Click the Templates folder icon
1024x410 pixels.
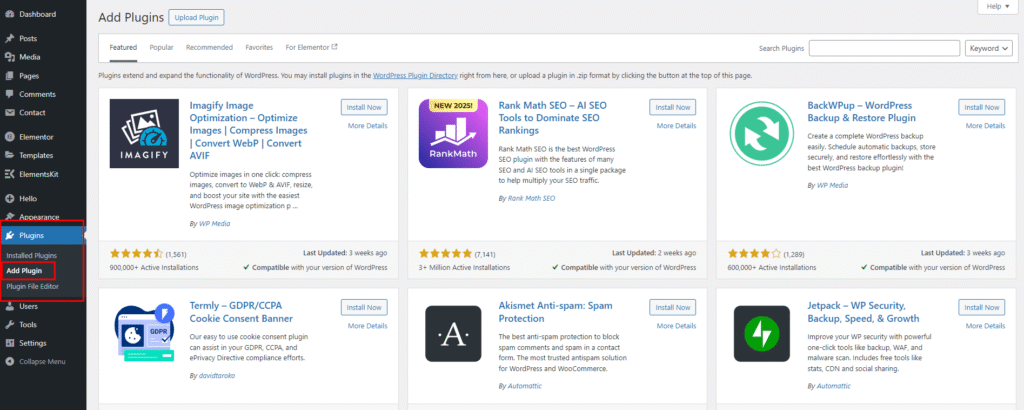tap(9, 155)
